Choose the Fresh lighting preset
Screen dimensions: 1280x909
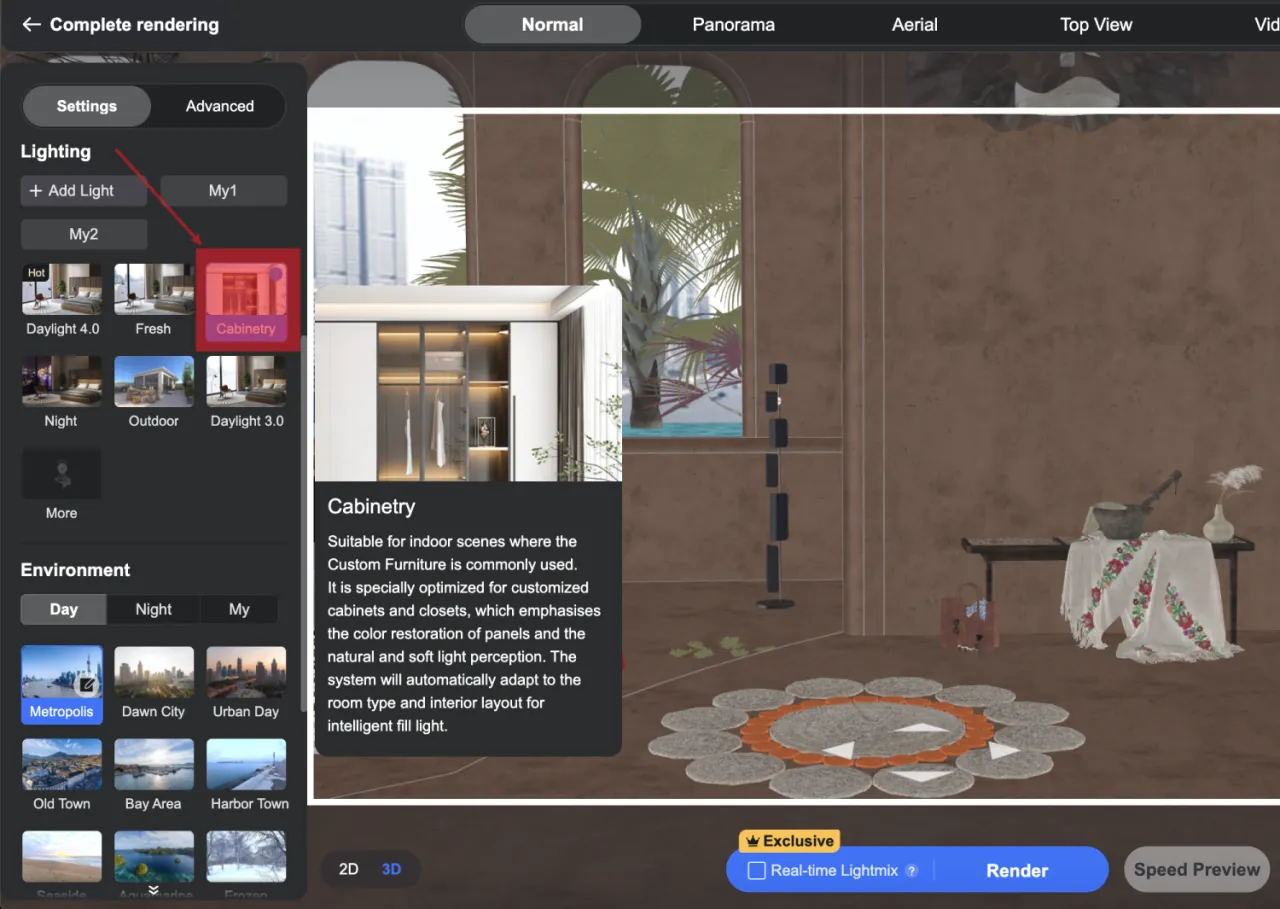click(153, 290)
